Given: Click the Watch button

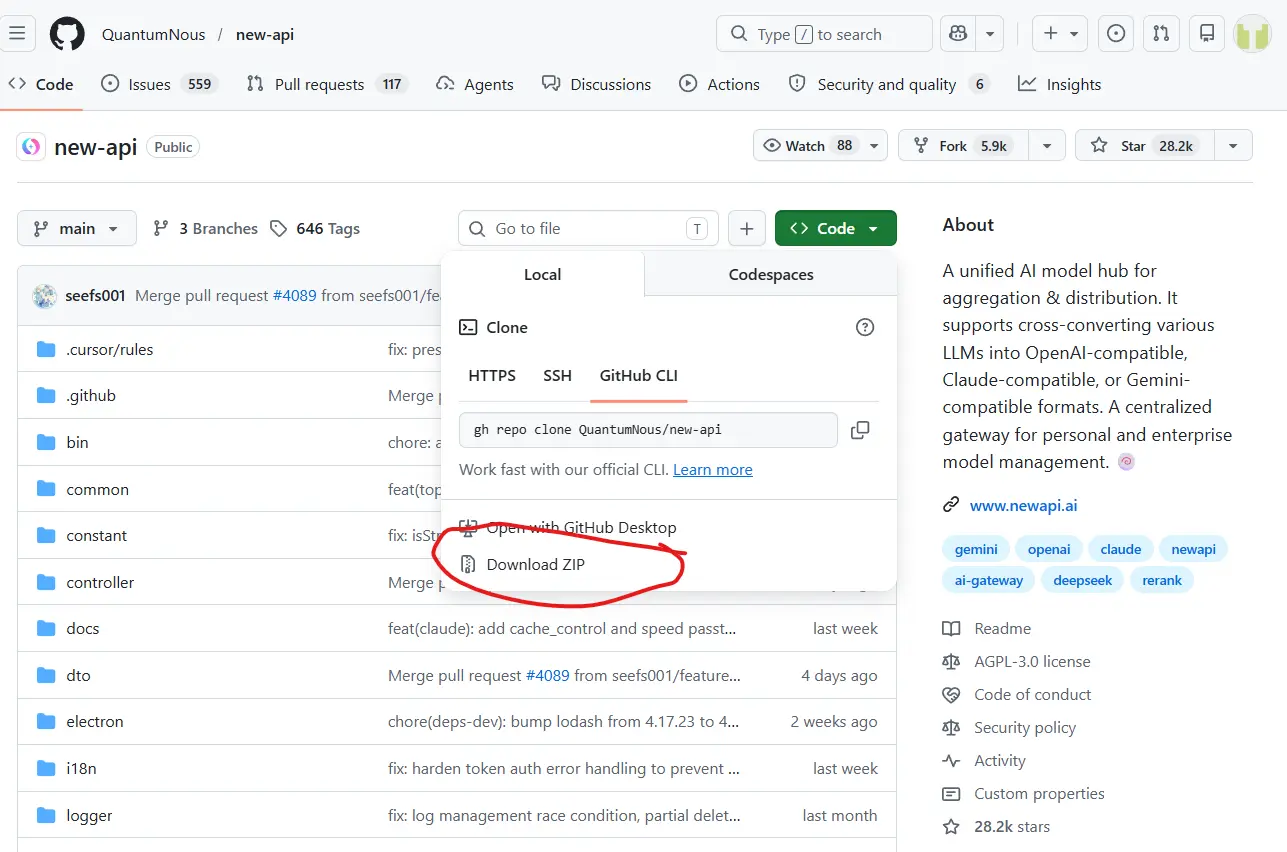Looking at the screenshot, I should click(x=808, y=146).
